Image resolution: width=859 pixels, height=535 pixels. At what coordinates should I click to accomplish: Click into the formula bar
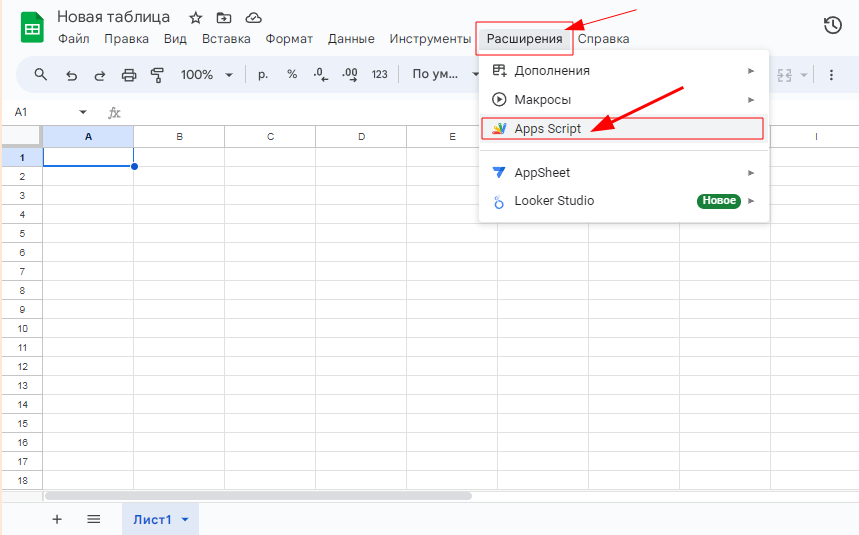pyautogui.click(x=301, y=113)
